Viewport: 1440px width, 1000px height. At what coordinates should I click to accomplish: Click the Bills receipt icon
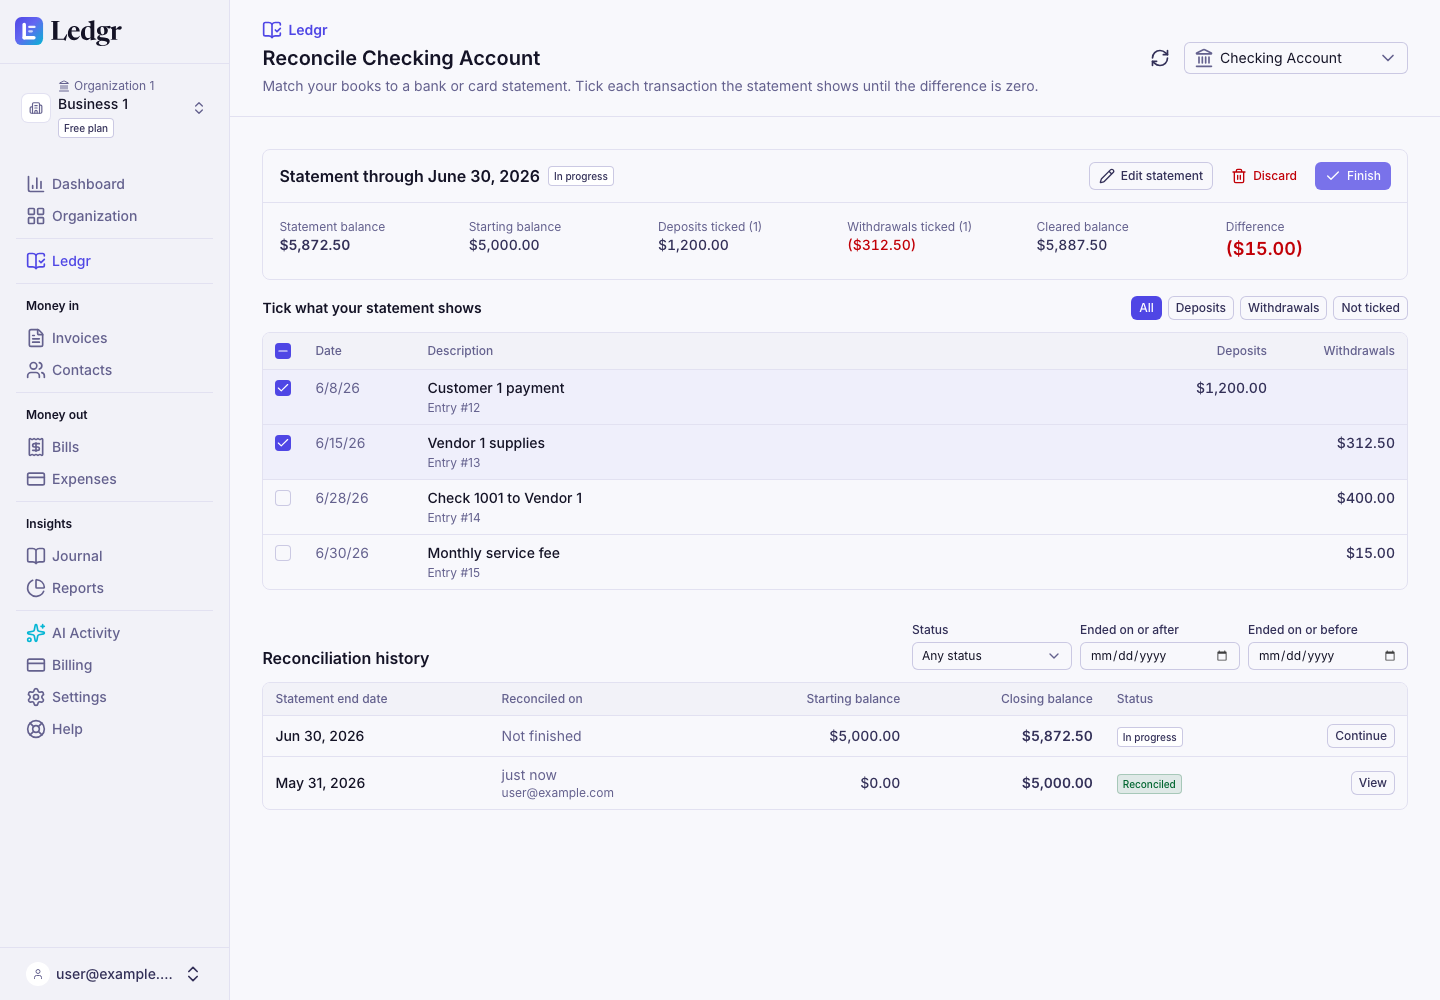(36, 447)
